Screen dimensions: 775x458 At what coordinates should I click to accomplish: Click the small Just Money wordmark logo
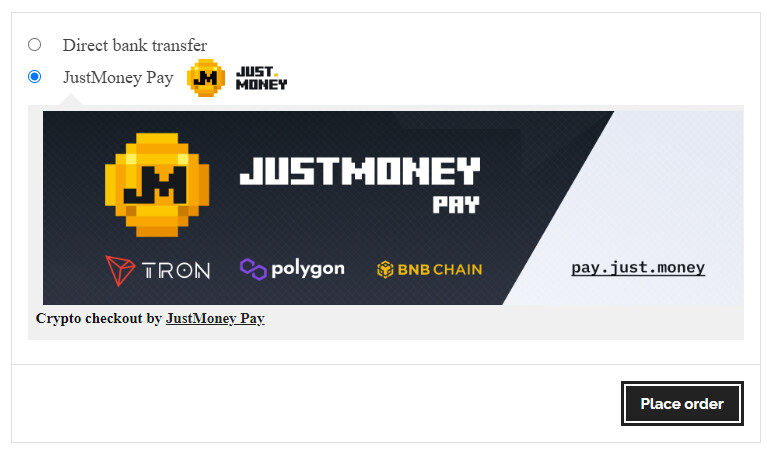261,79
